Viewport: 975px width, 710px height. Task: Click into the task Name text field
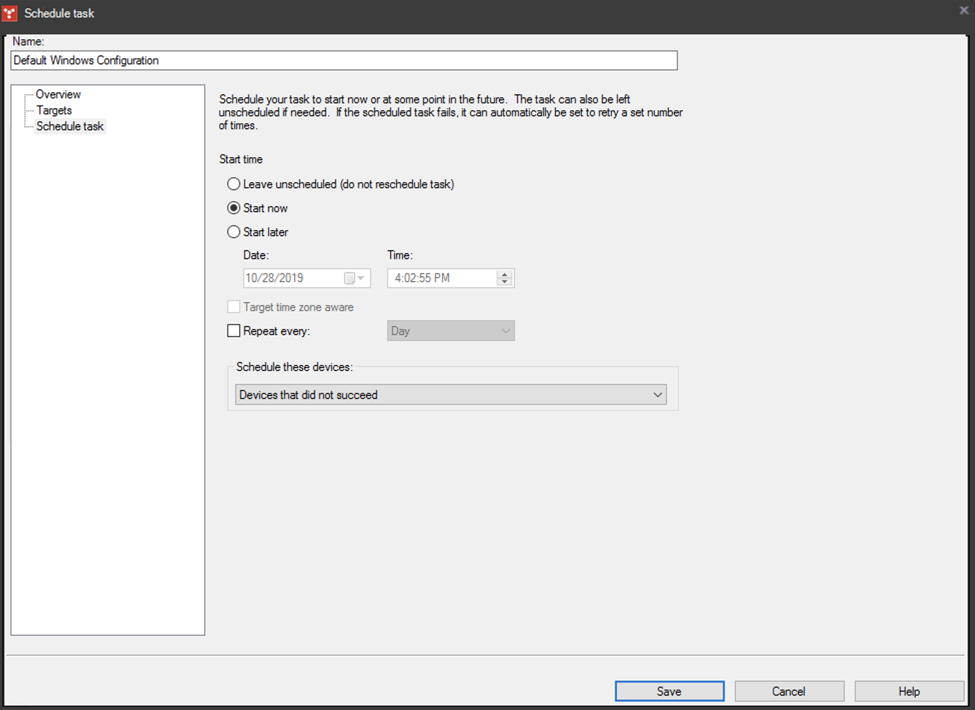(x=344, y=61)
